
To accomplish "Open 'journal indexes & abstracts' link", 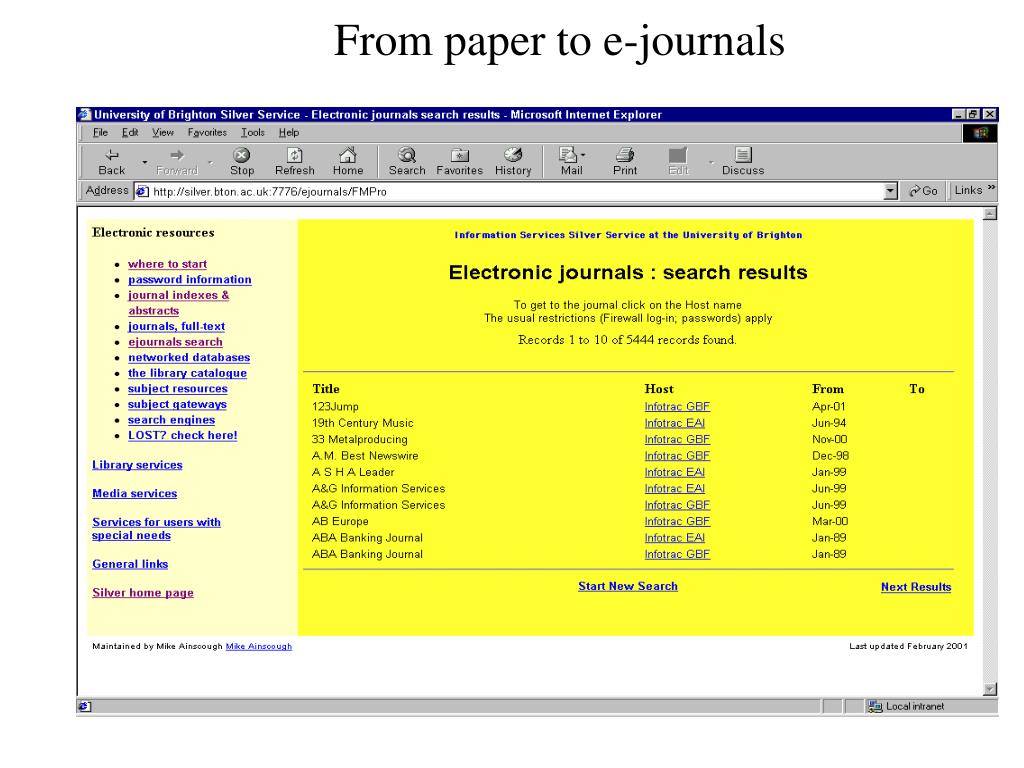I will pos(178,302).
